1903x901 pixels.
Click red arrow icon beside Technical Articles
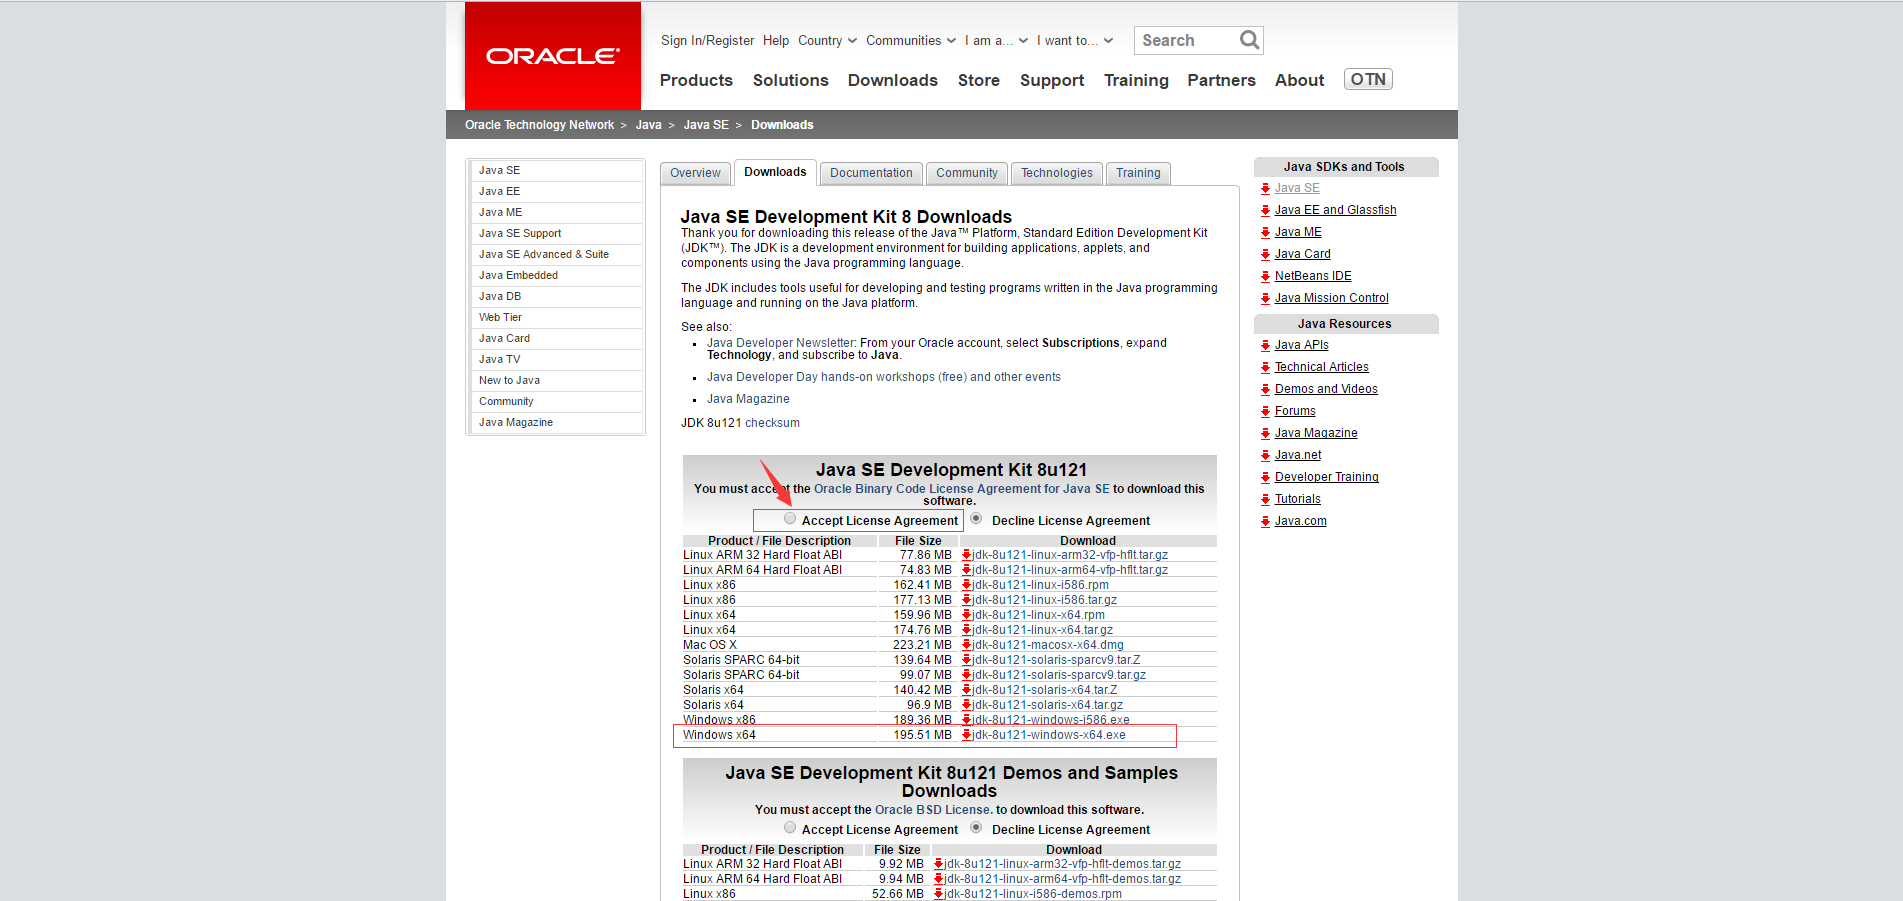pos(1266,367)
